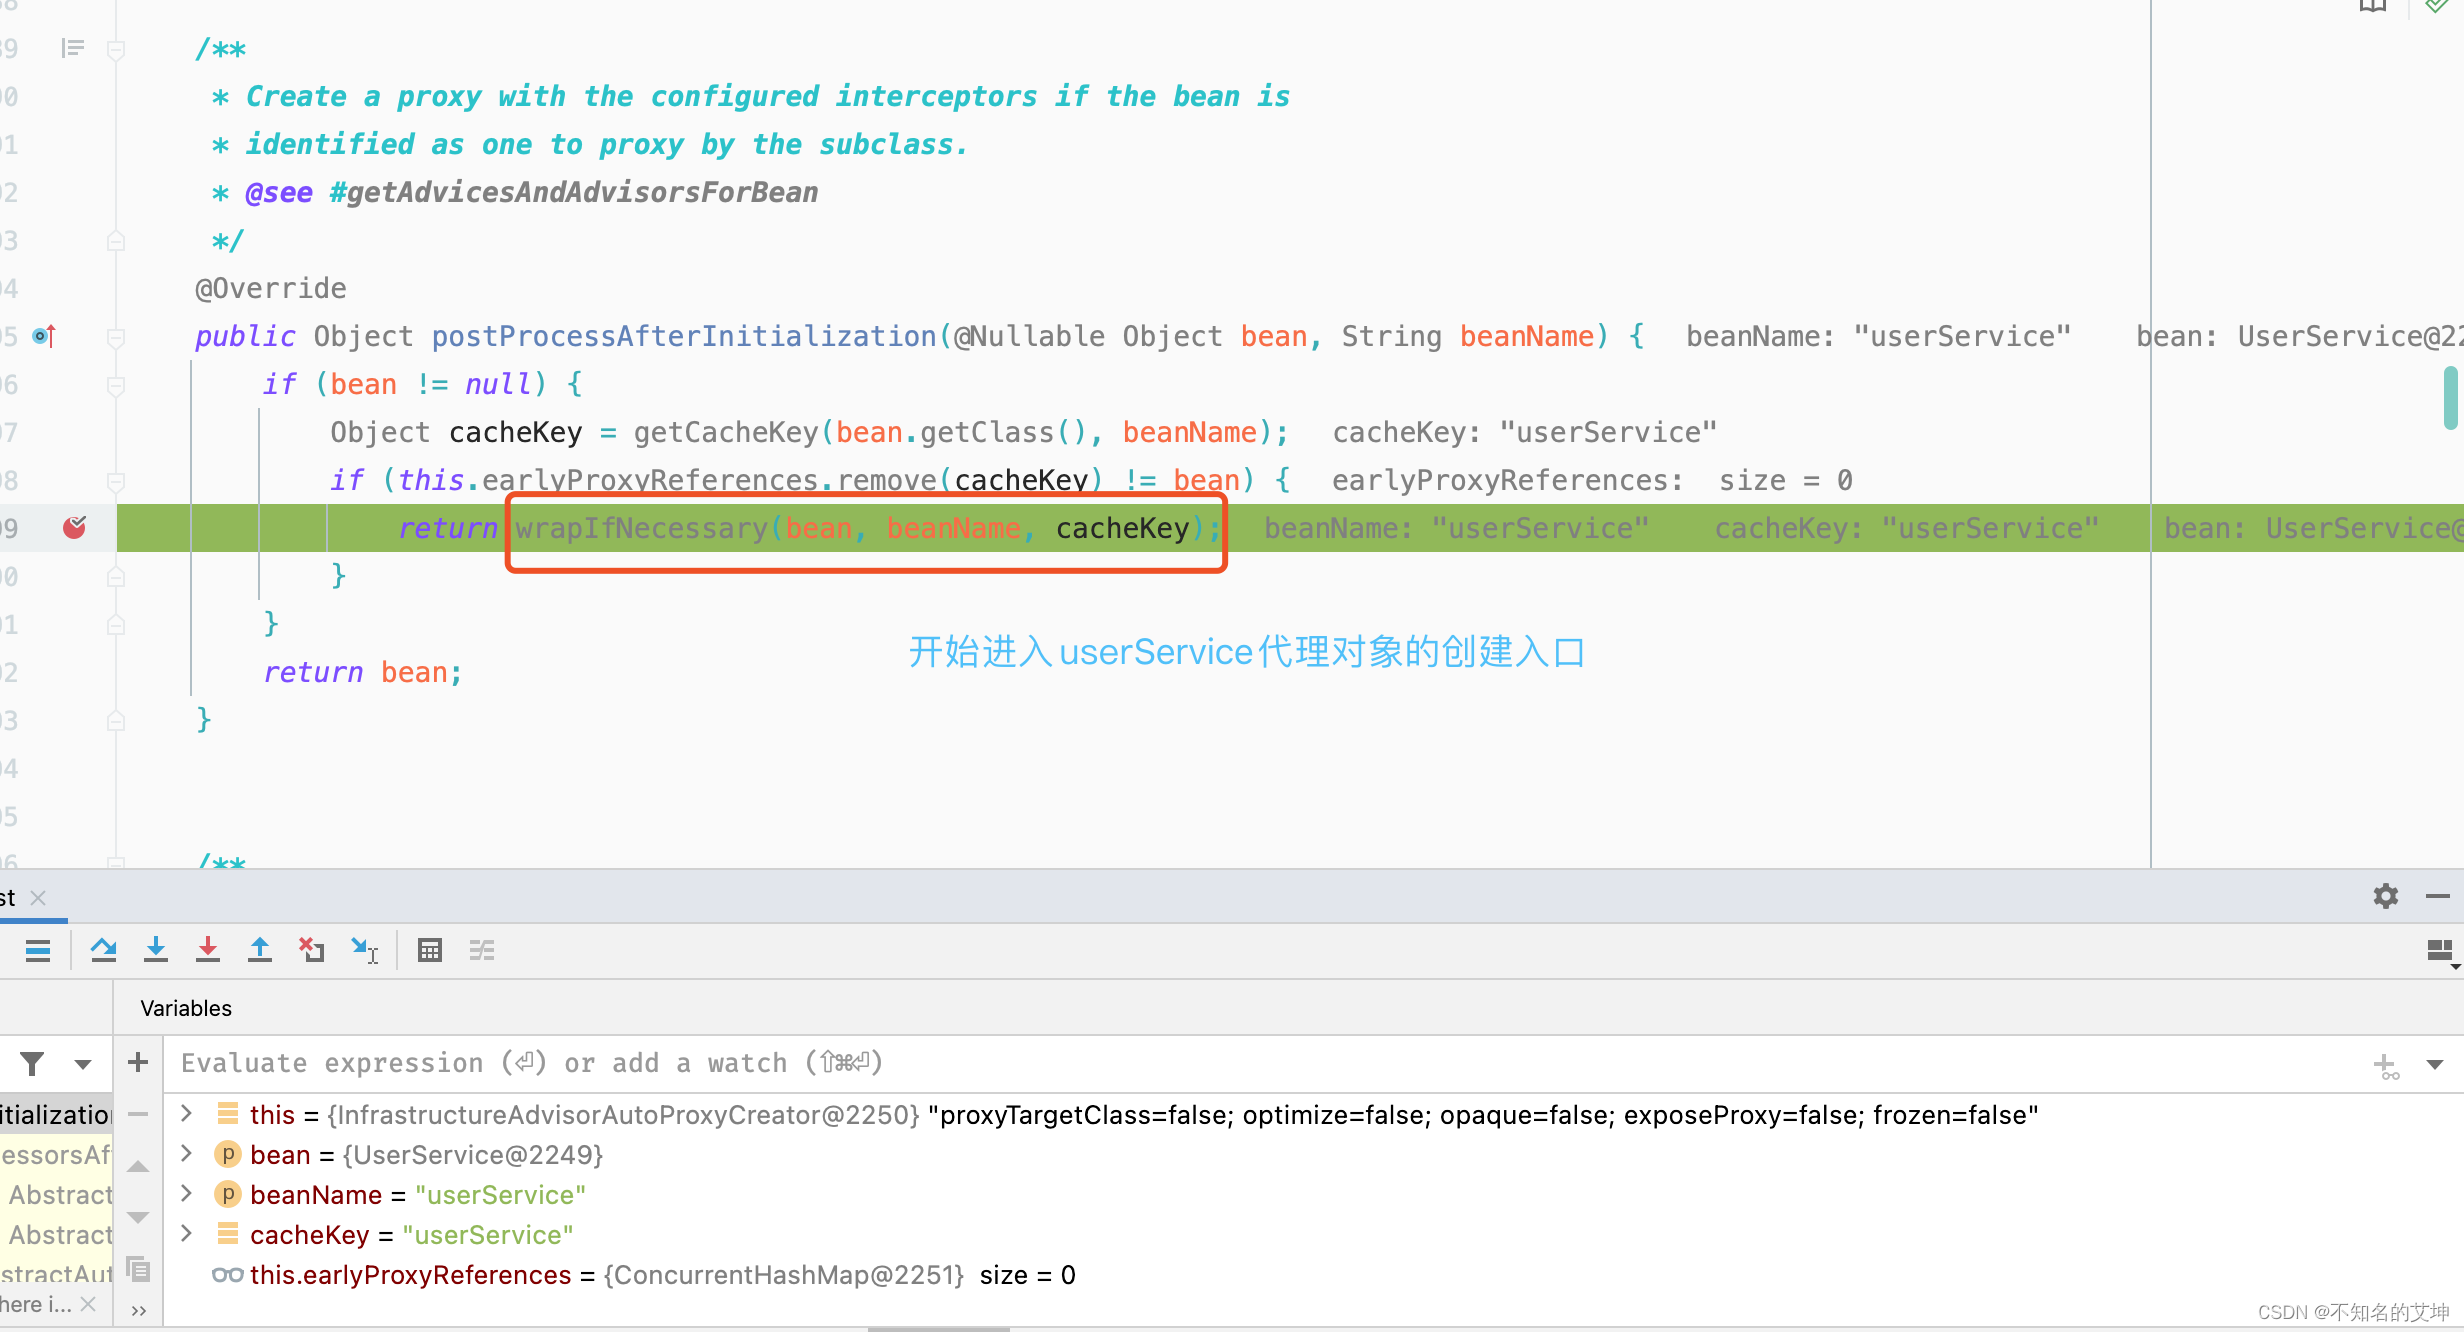Collapse earlyProxyReferences if-block fold marker
Screen dimensions: 2464x1332
tap(116, 482)
